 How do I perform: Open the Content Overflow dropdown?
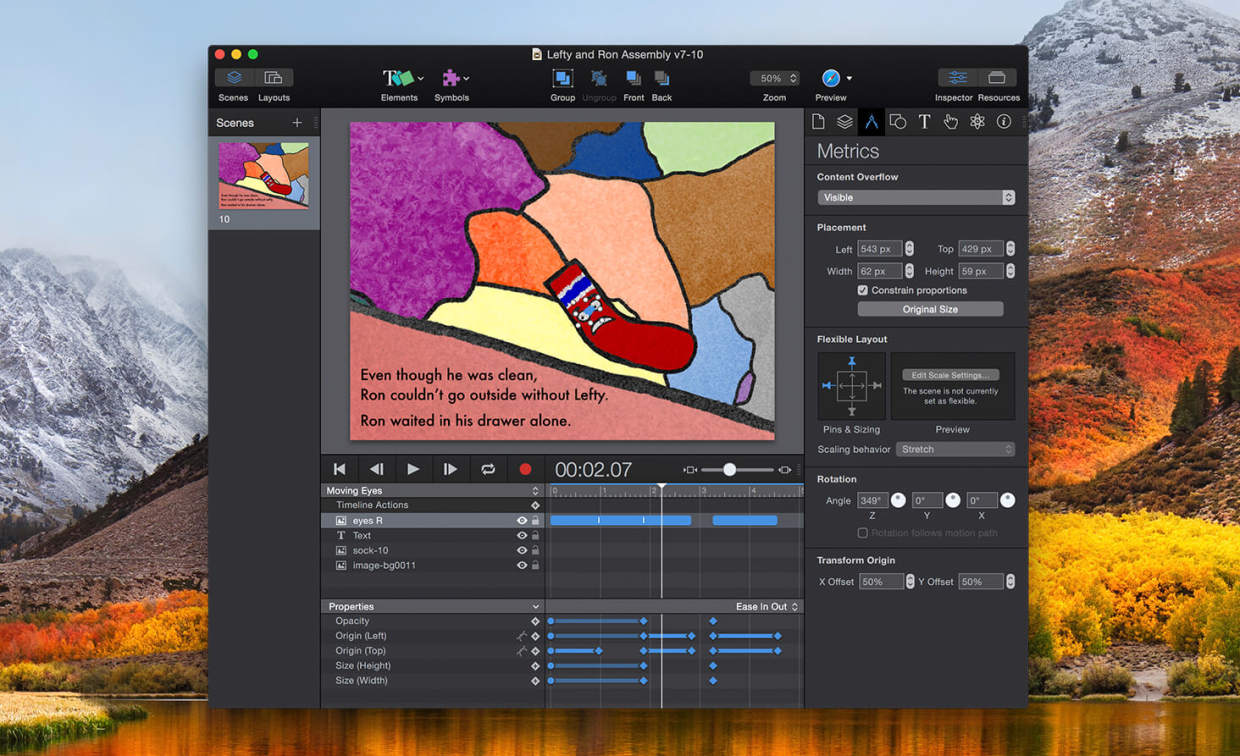915,198
